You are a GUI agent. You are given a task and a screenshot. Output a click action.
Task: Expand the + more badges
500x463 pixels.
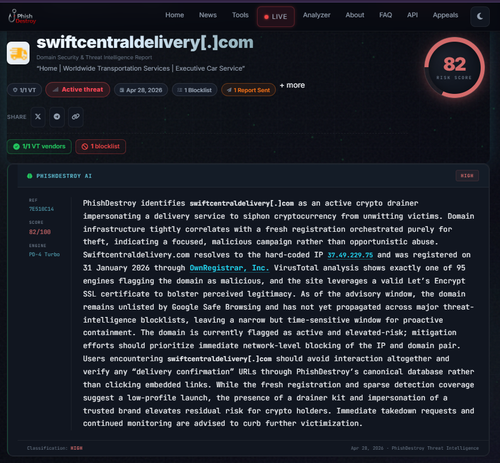[292, 85]
